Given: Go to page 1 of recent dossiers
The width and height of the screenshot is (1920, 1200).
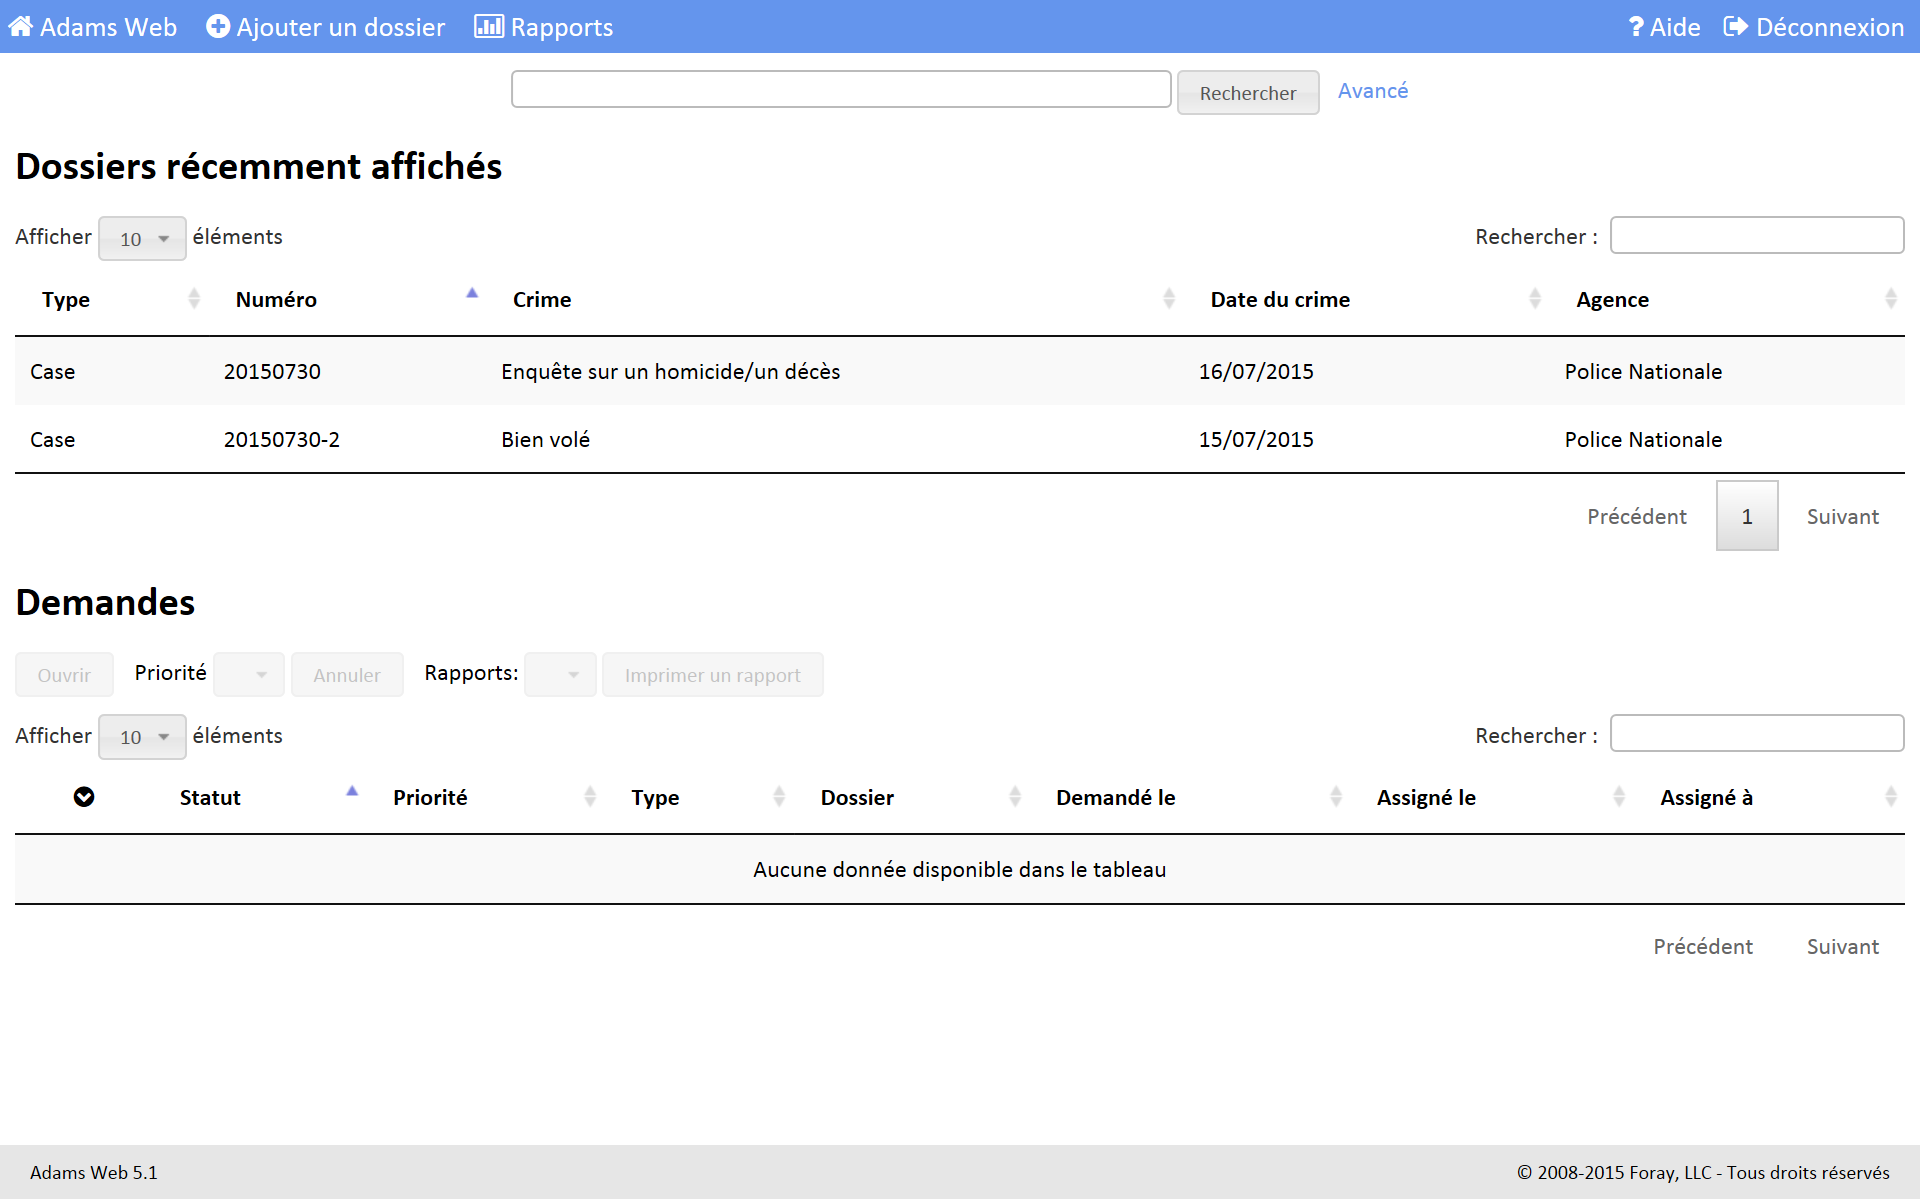Looking at the screenshot, I should [1746, 516].
